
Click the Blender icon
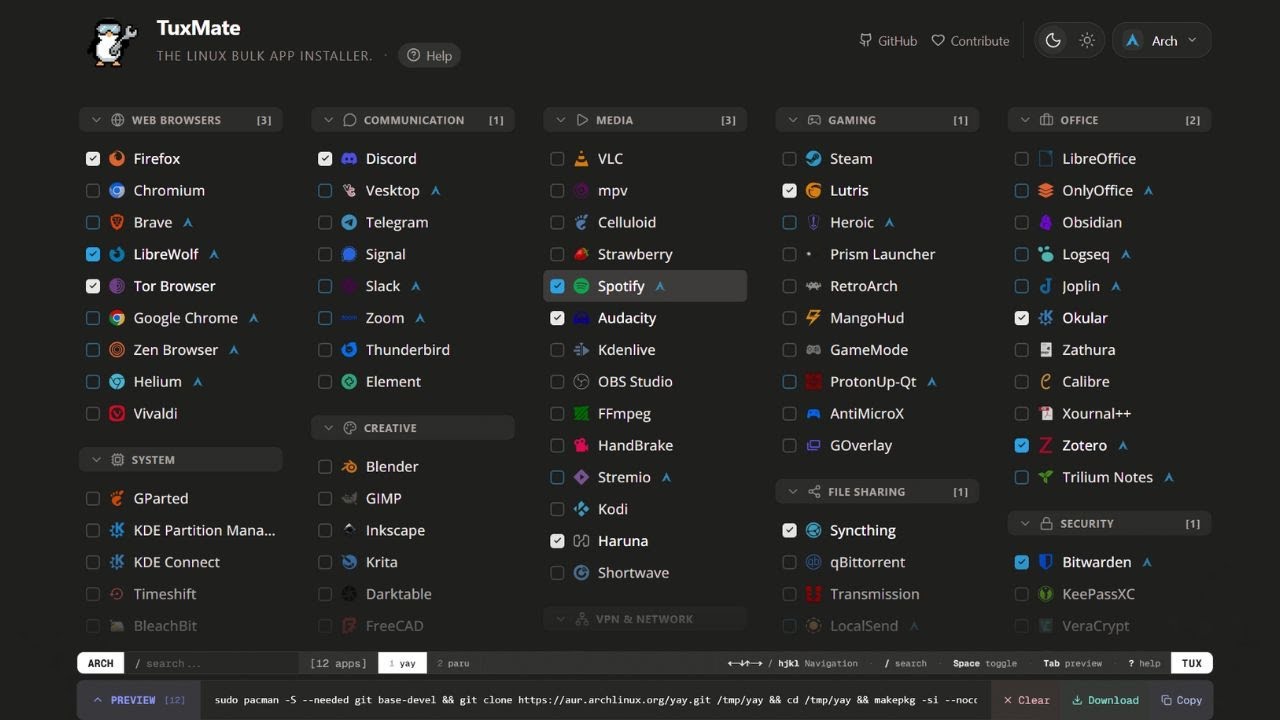[349, 467]
